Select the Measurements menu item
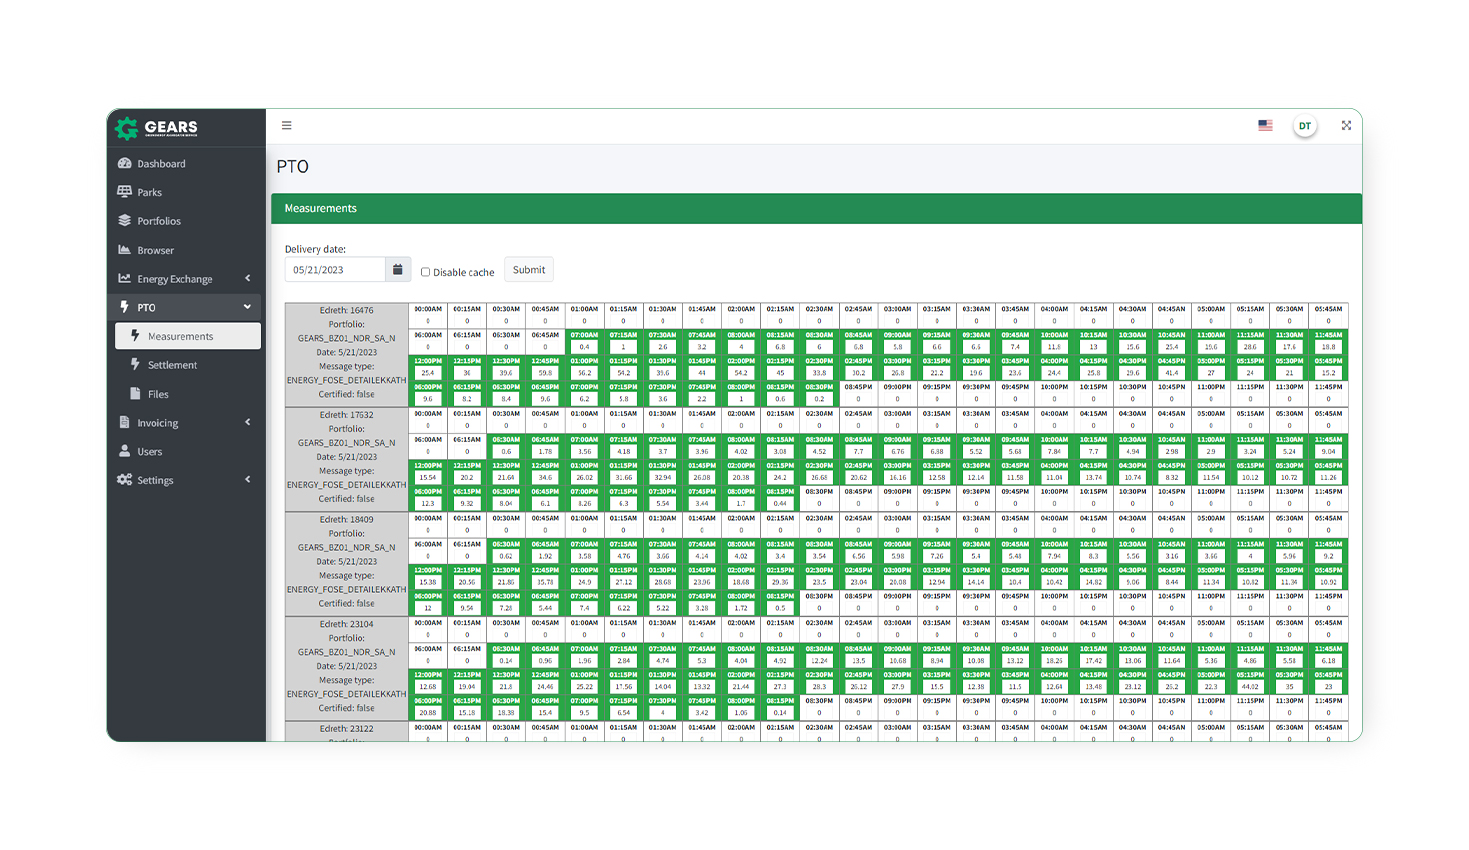Viewport: 1469px width, 850px height. coord(180,336)
